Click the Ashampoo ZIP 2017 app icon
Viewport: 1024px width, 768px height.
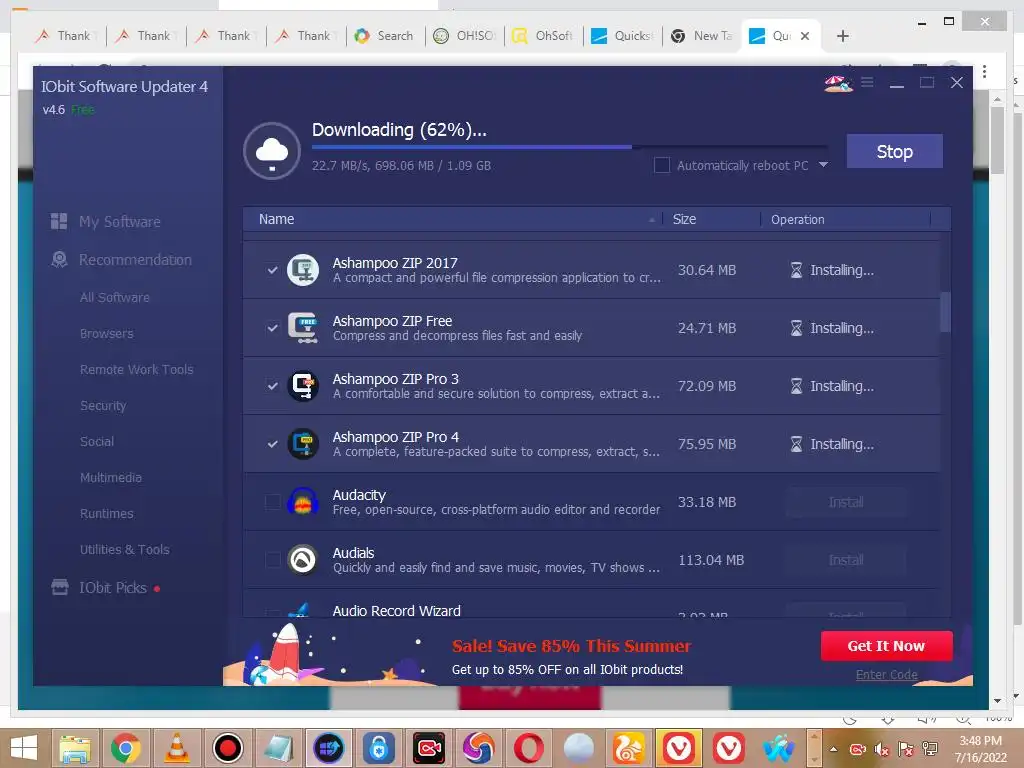point(303,270)
